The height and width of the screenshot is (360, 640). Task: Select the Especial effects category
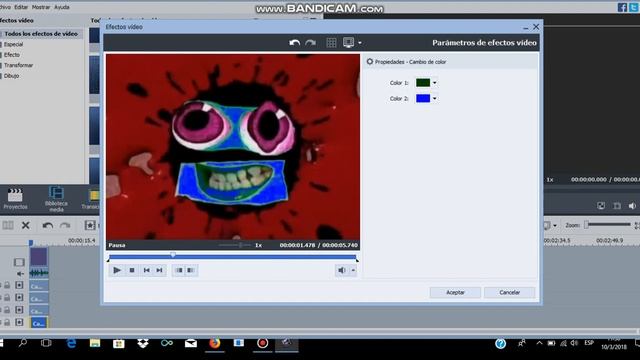click(13, 44)
